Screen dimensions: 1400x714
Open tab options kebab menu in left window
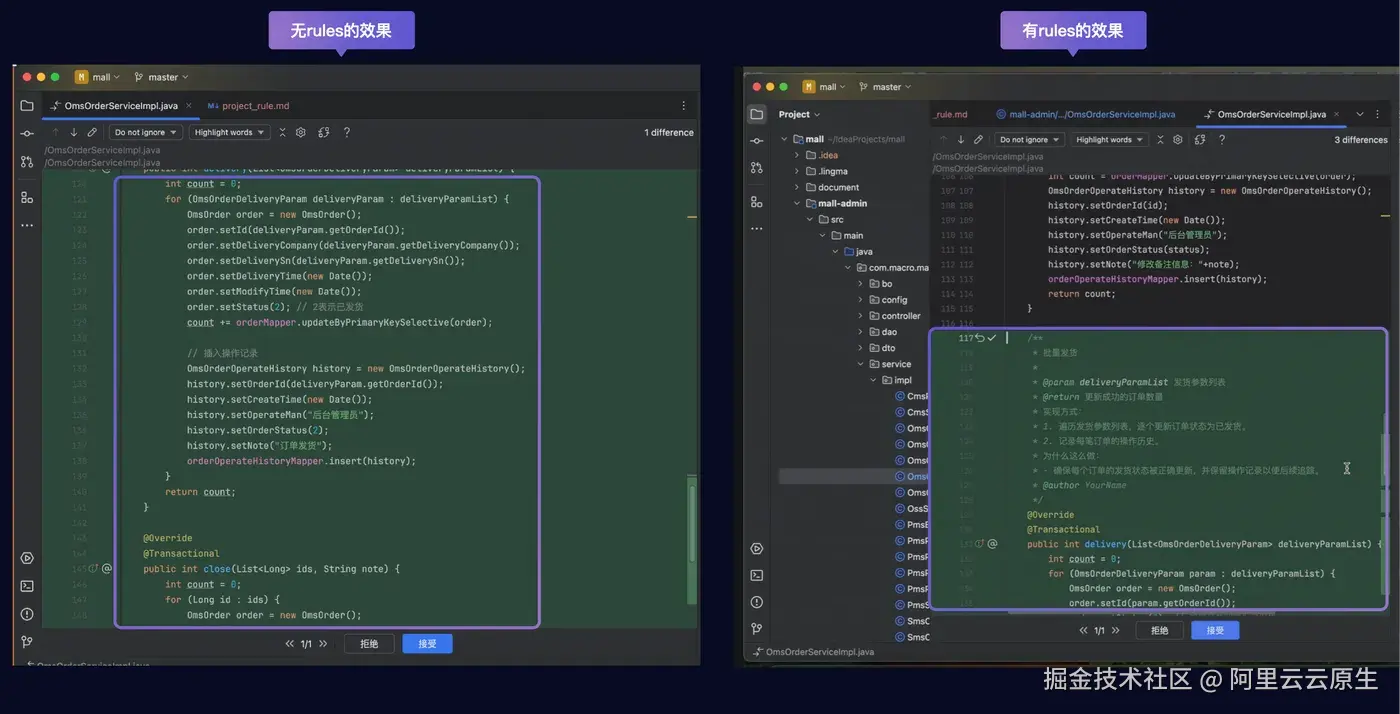click(684, 105)
